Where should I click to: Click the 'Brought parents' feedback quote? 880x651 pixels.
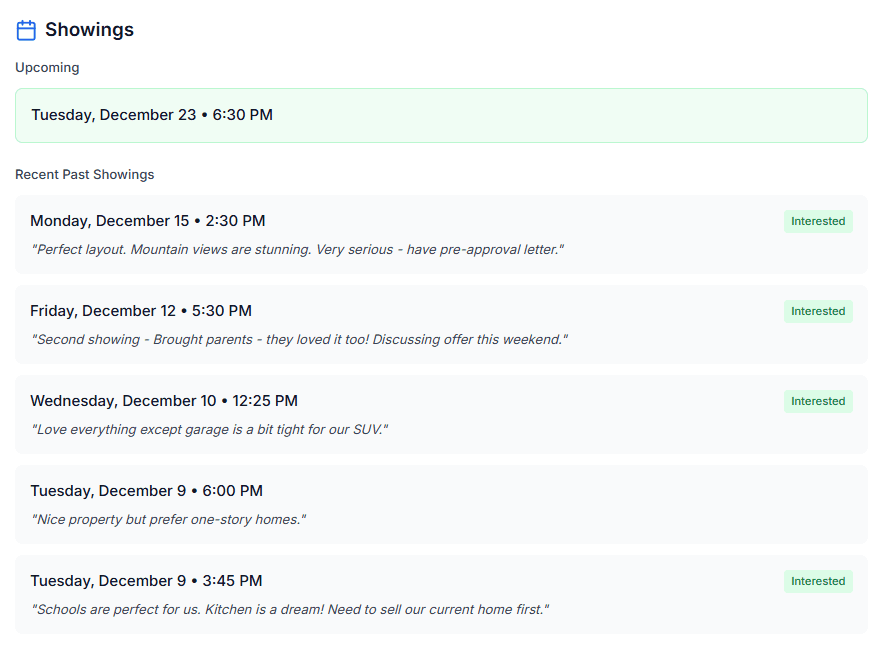click(301, 339)
